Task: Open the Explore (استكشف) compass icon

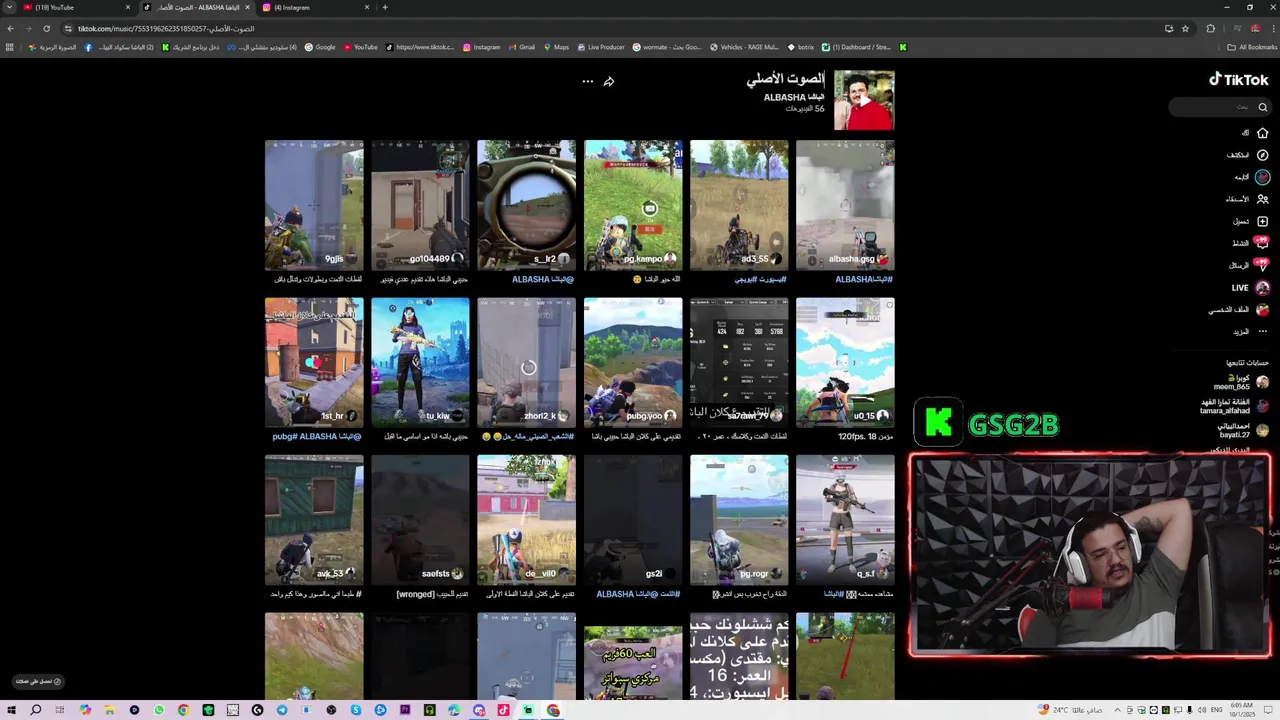Action: coord(1262,155)
